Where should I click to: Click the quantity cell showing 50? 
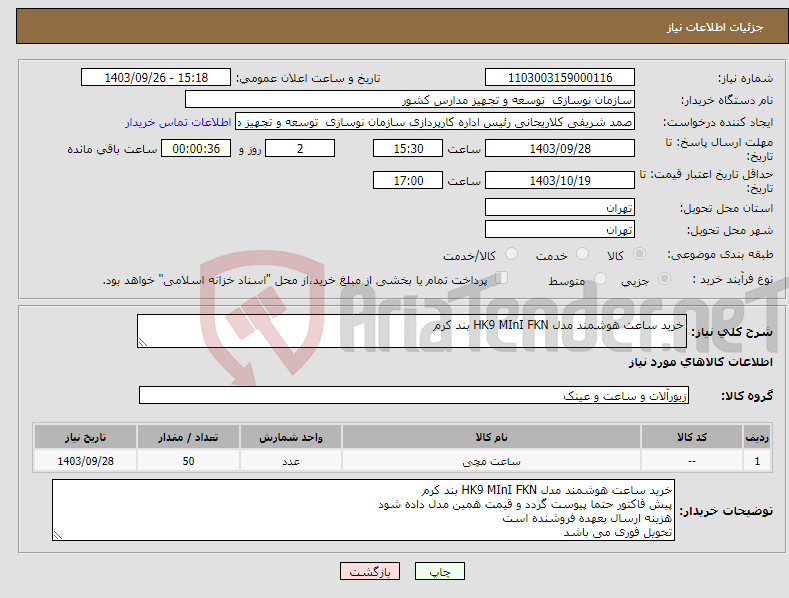point(188,461)
